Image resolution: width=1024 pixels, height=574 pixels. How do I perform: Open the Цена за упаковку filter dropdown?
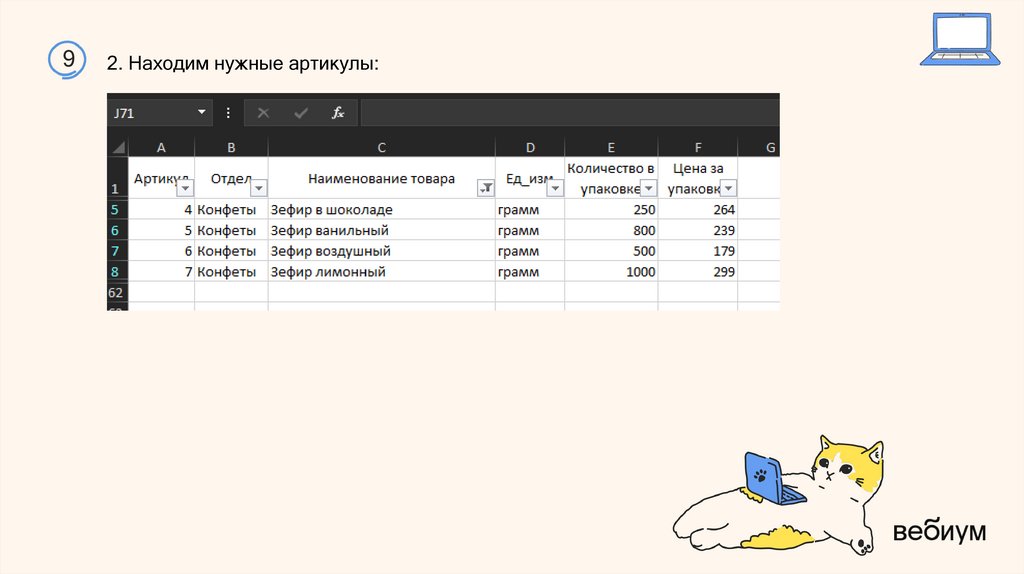coord(728,188)
